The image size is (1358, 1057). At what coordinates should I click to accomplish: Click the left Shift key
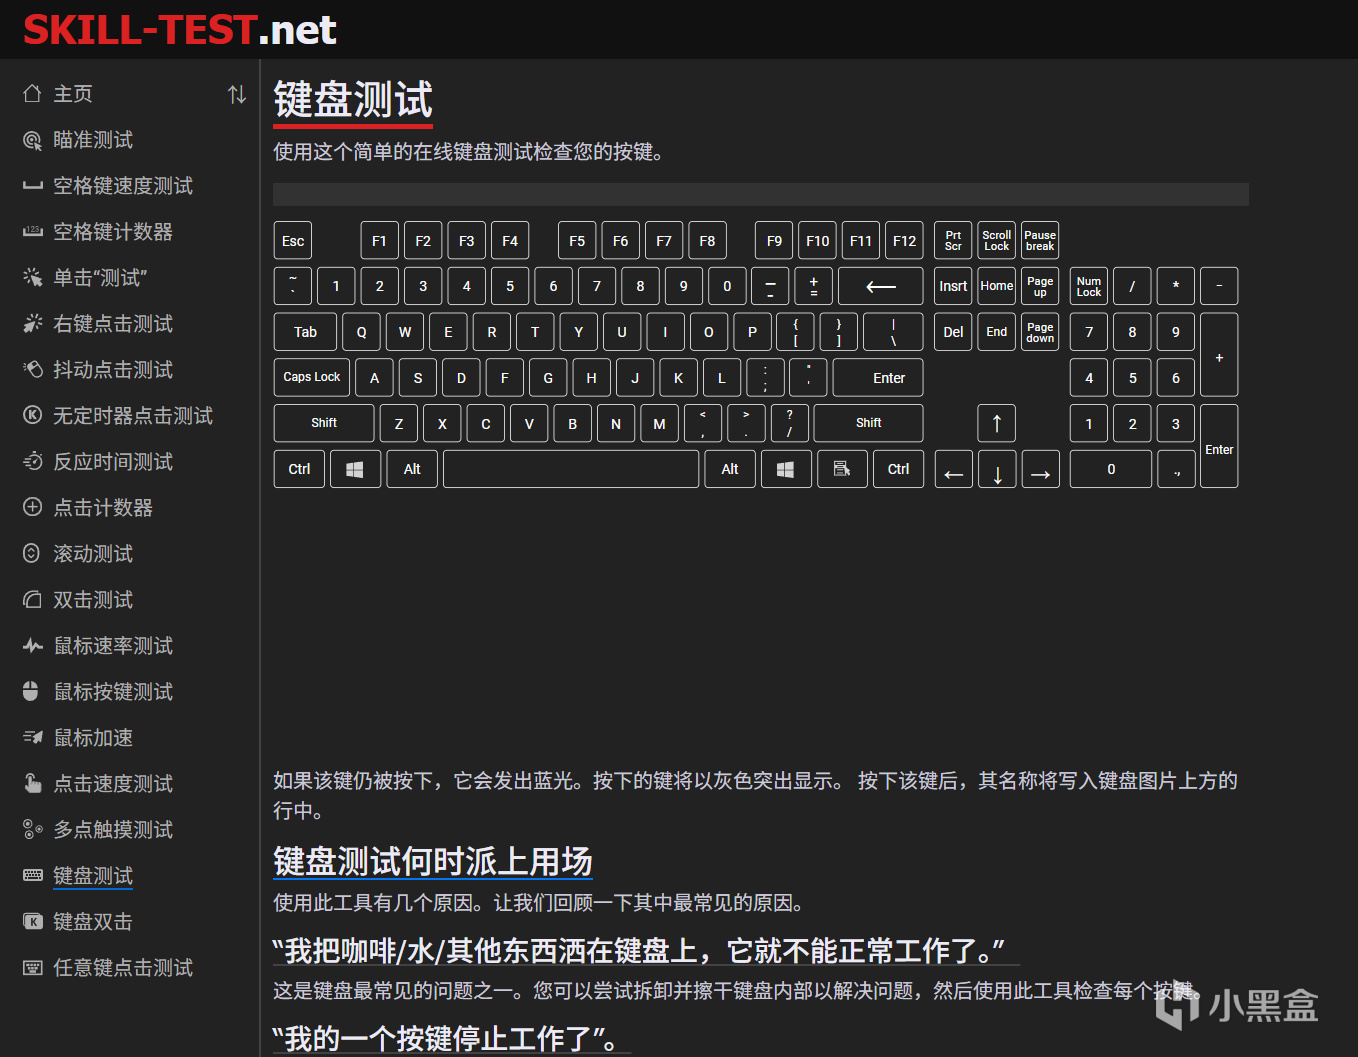(324, 423)
